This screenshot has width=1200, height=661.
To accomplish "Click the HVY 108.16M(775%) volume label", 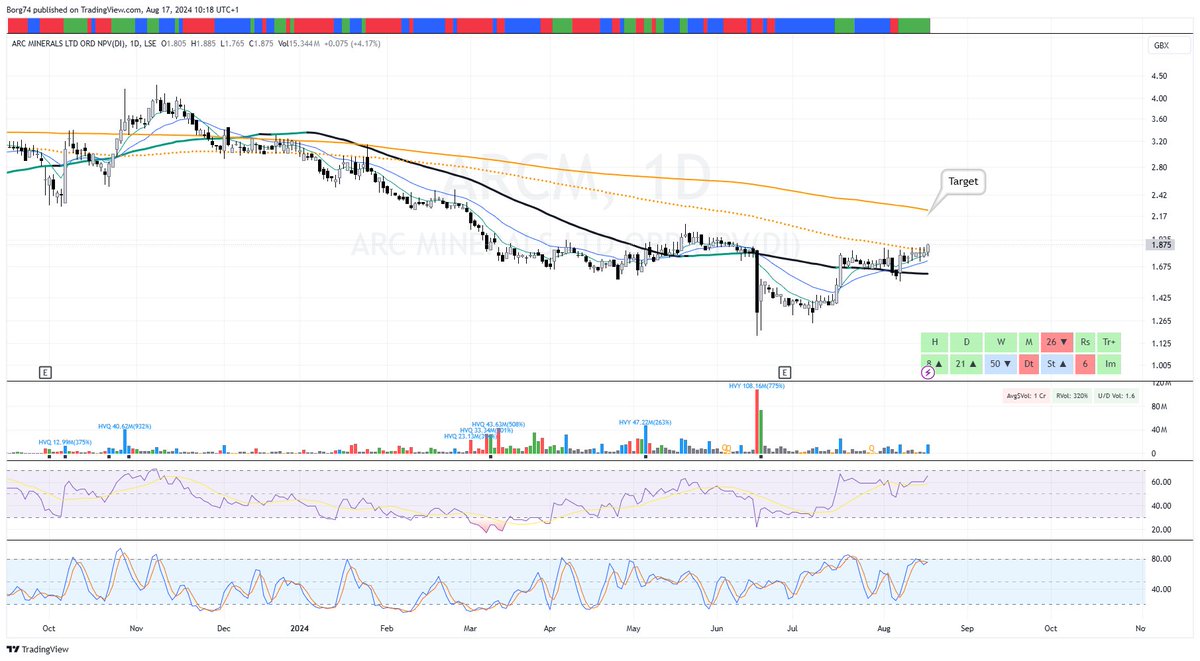I will (x=758, y=385).
